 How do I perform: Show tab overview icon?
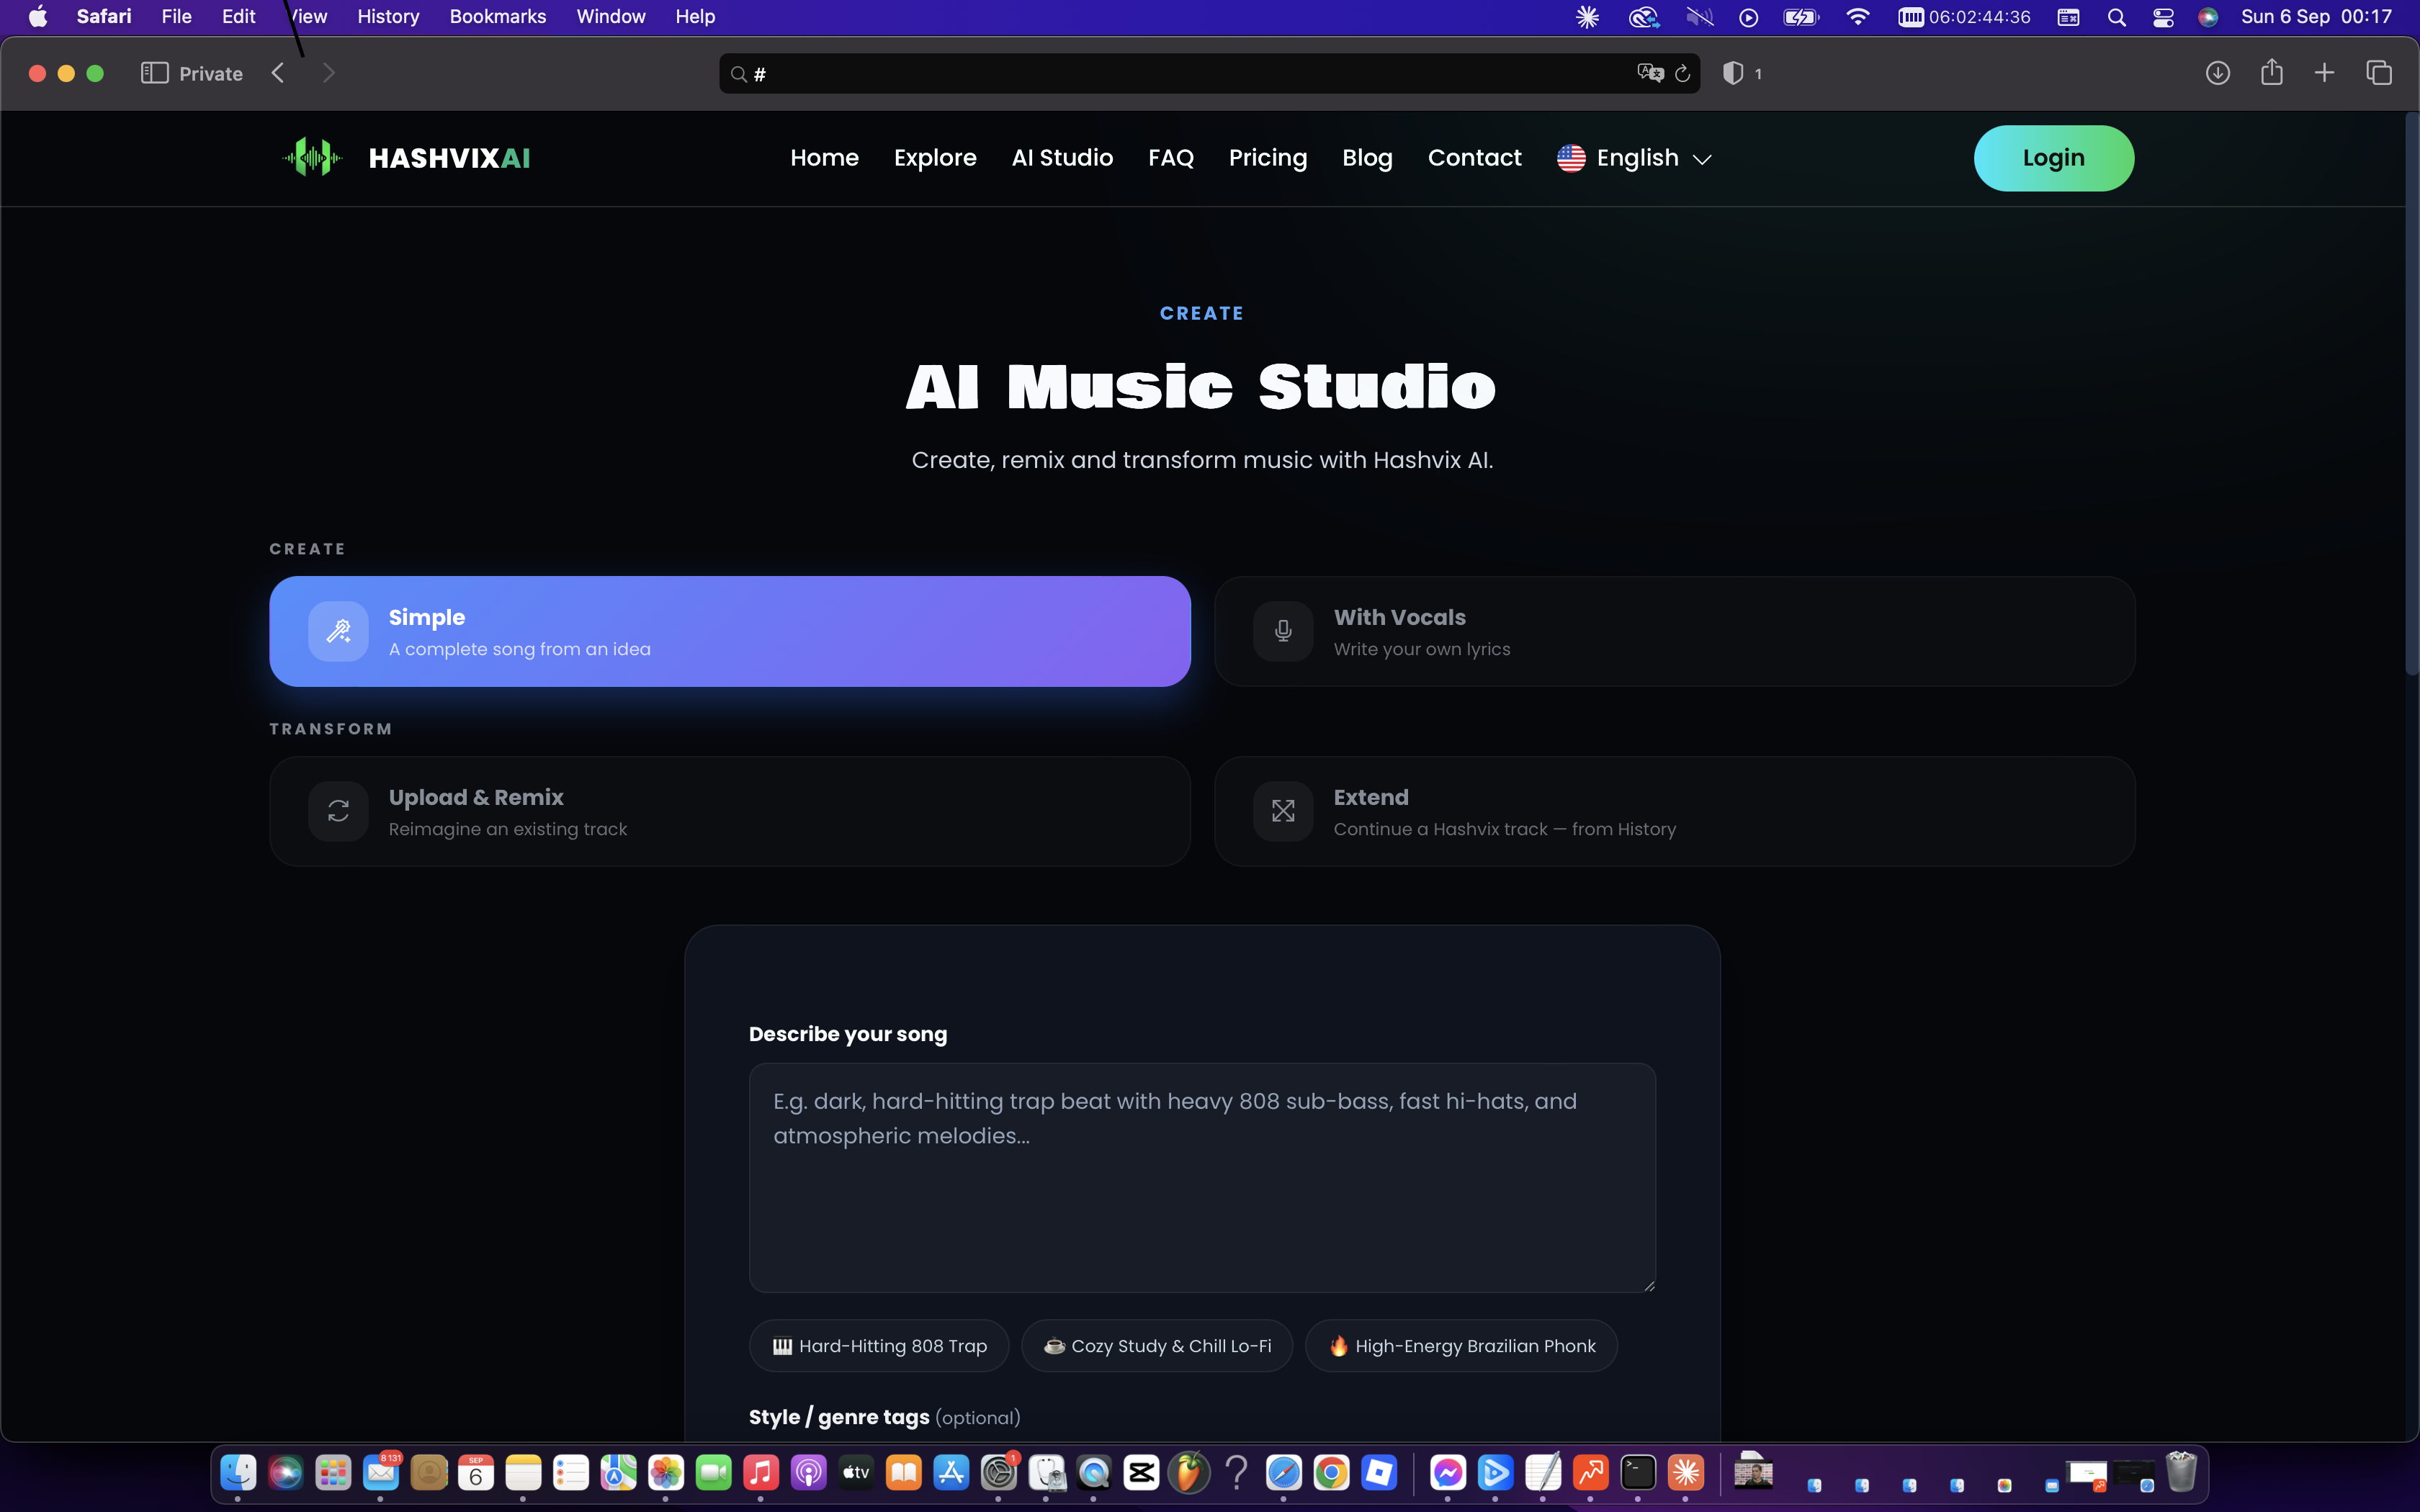click(x=2379, y=73)
